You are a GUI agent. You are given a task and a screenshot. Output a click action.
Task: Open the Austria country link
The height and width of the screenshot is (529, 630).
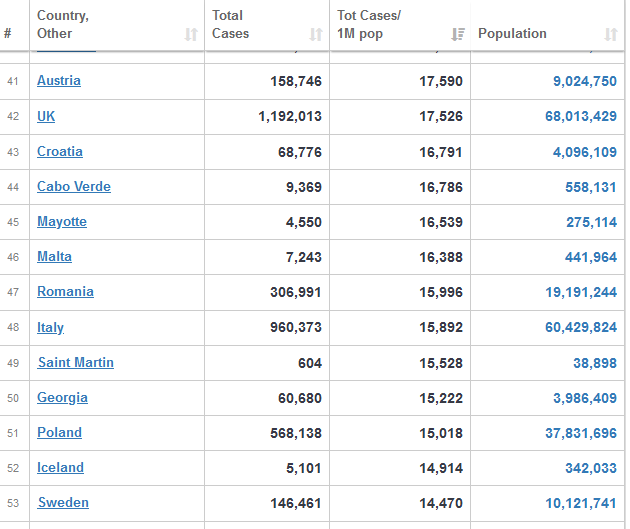(x=59, y=81)
